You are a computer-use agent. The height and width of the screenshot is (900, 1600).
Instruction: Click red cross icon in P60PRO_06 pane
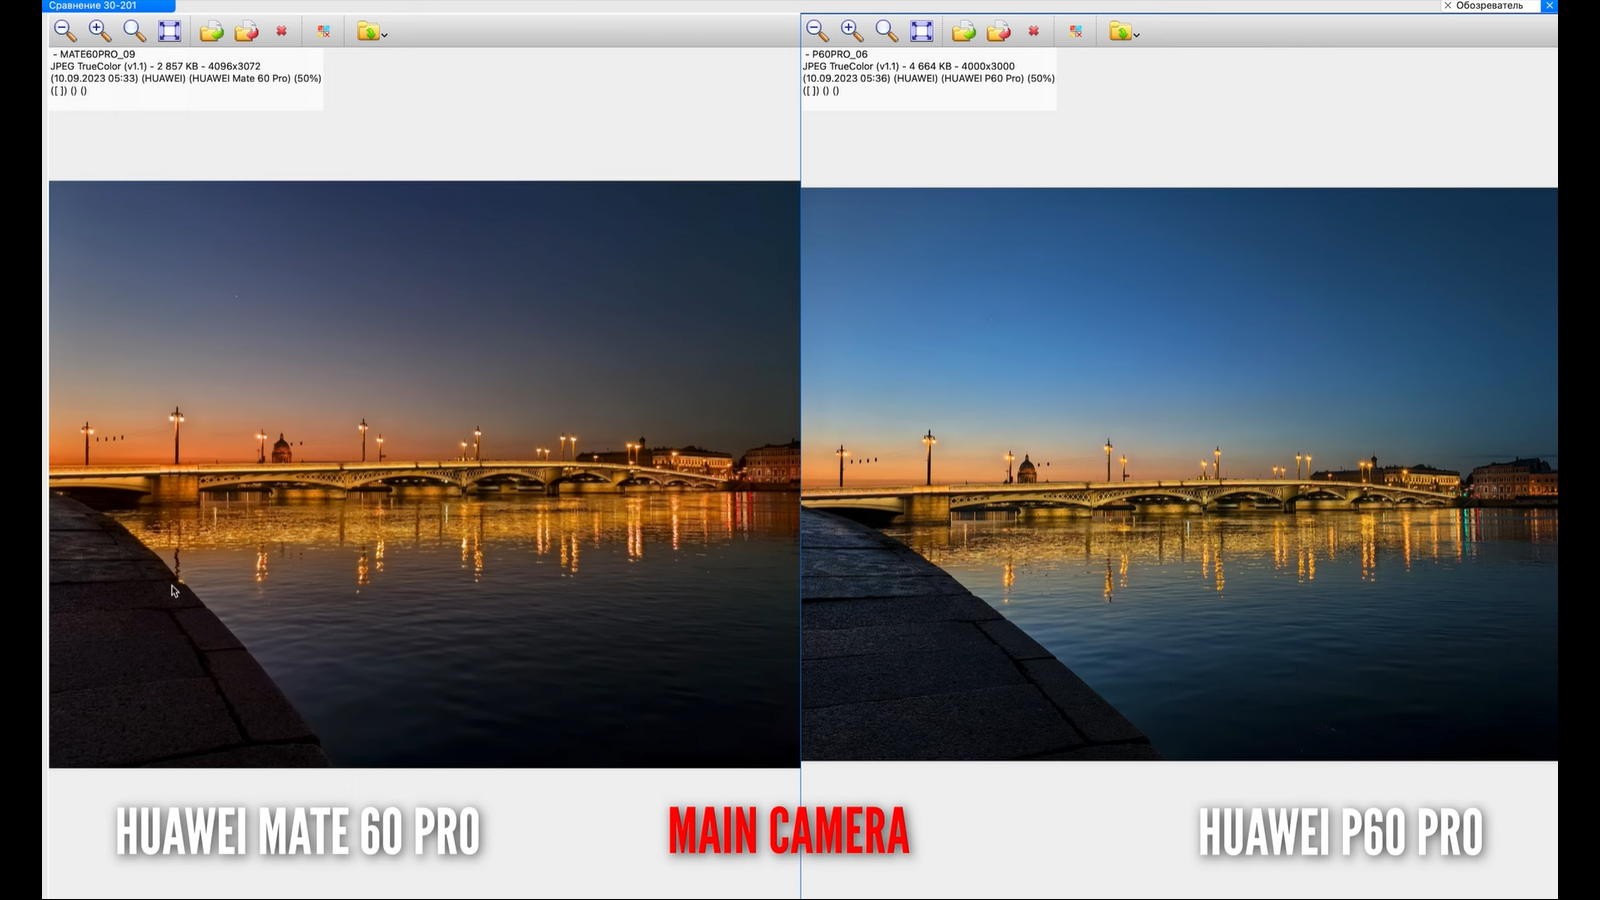click(1034, 31)
